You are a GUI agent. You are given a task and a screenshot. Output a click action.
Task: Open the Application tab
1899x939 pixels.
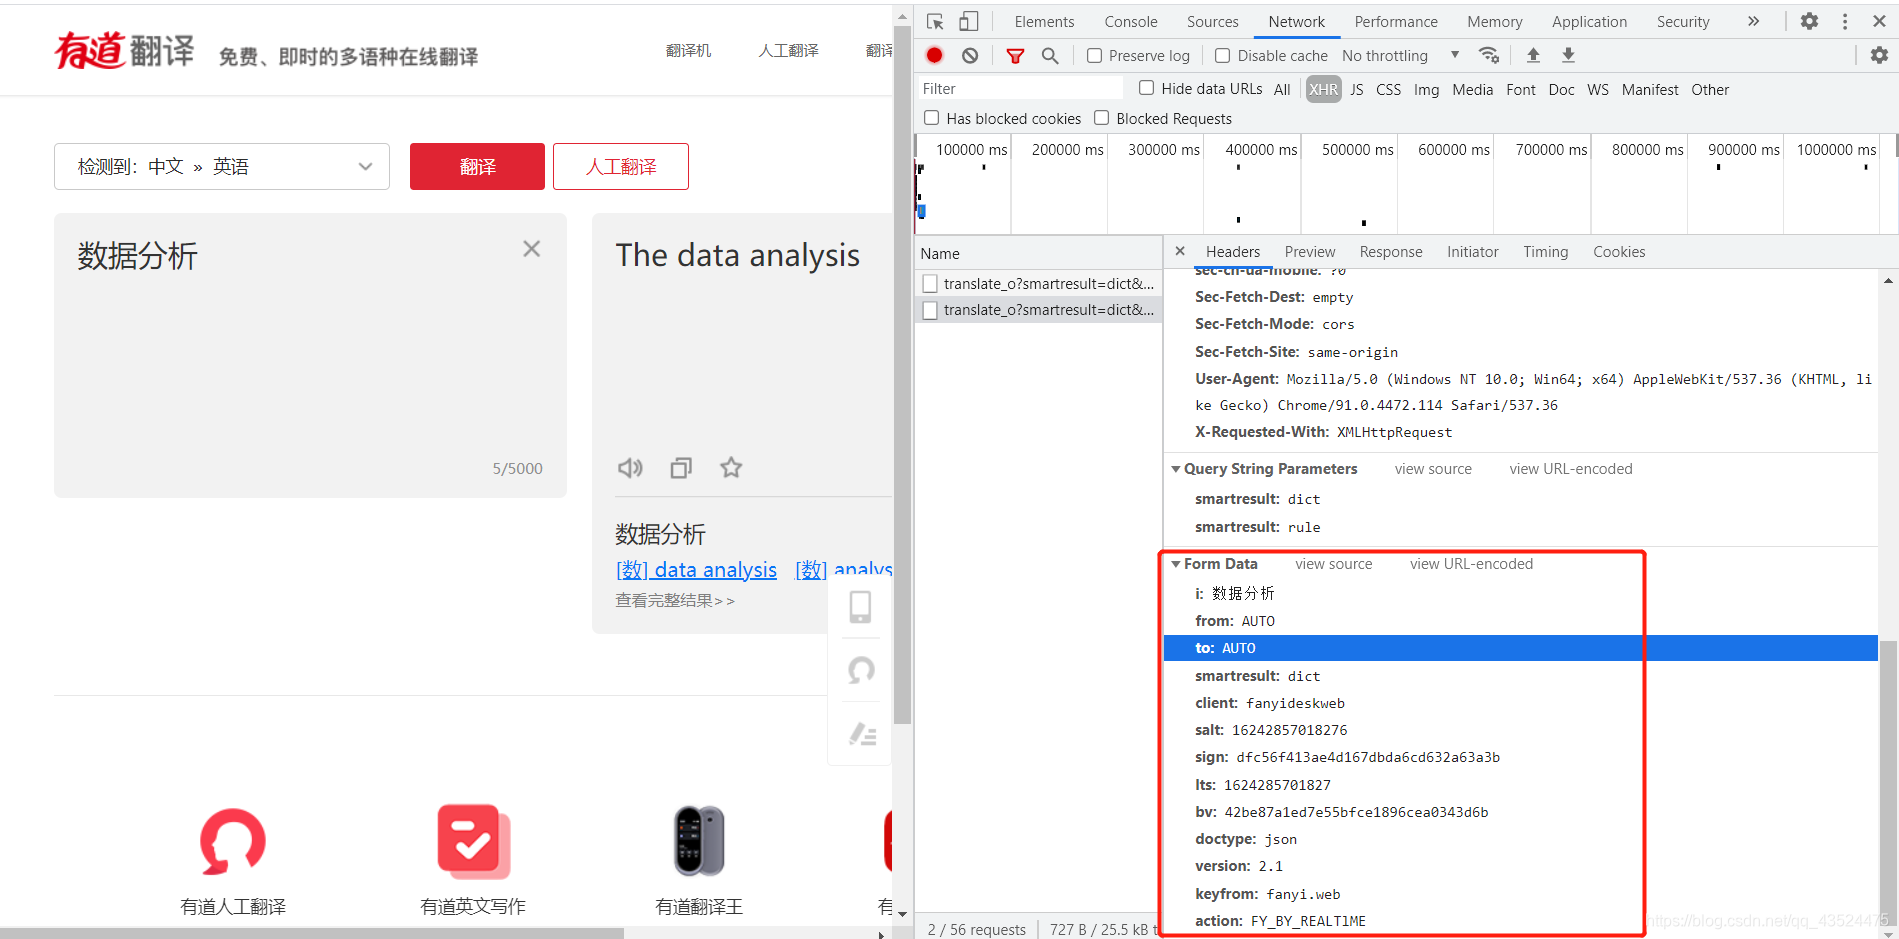tap(1589, 21)
